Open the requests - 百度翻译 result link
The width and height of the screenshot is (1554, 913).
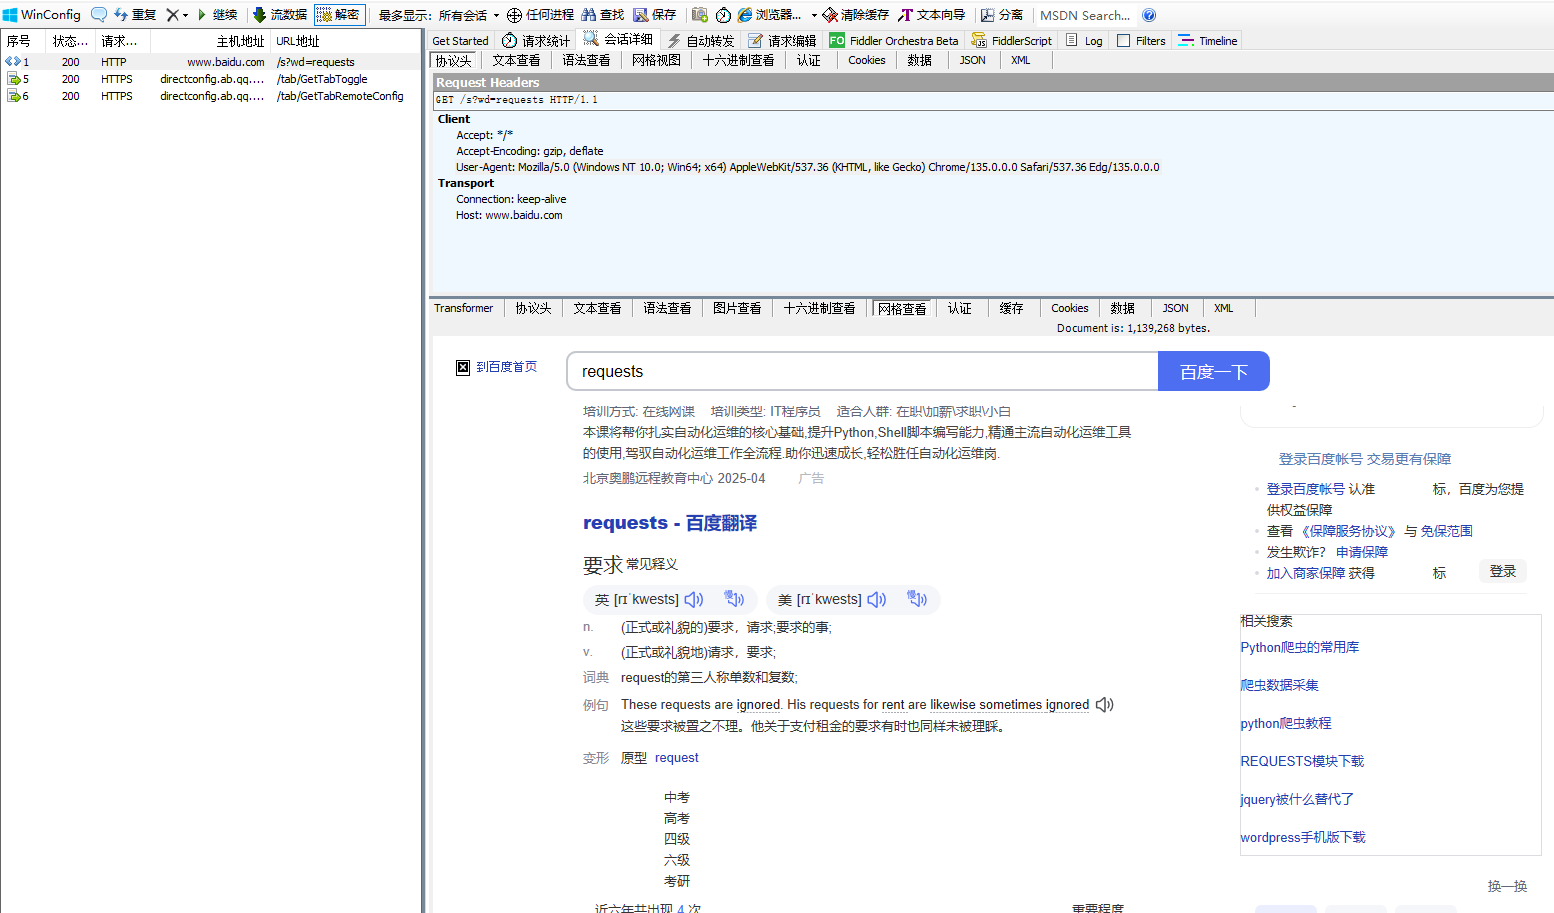pyautogui.click(x=670, y=523)
